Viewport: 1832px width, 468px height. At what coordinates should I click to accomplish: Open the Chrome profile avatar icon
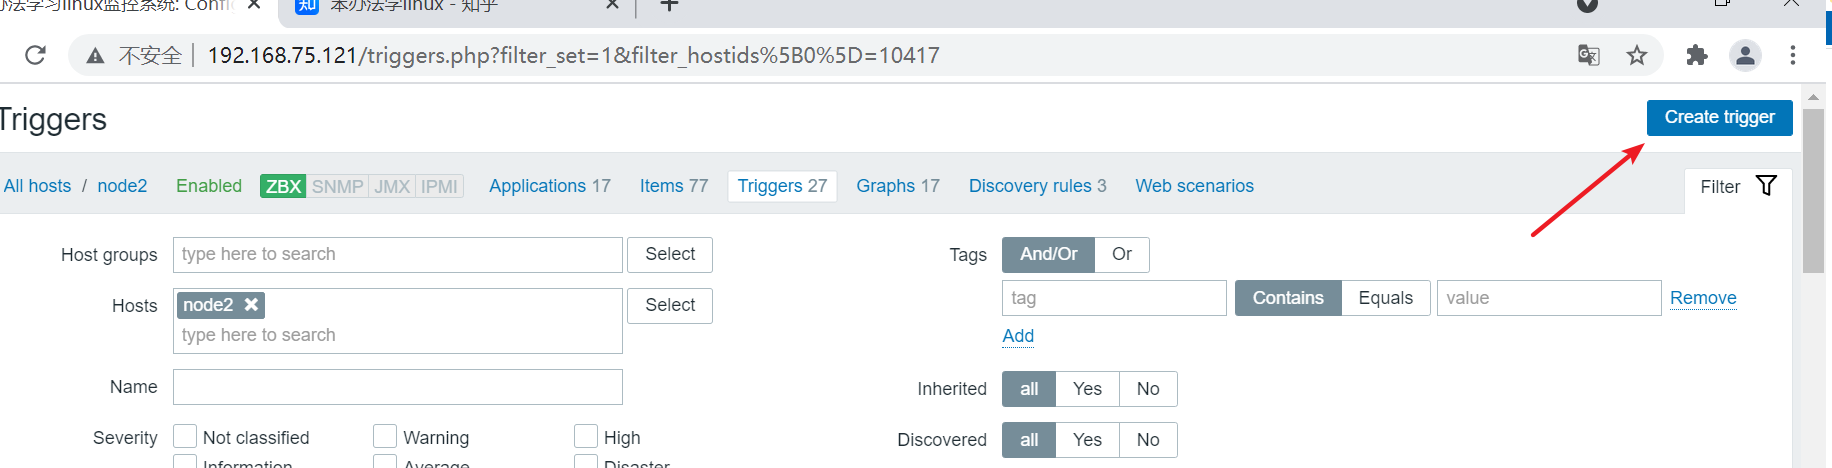1745,55
